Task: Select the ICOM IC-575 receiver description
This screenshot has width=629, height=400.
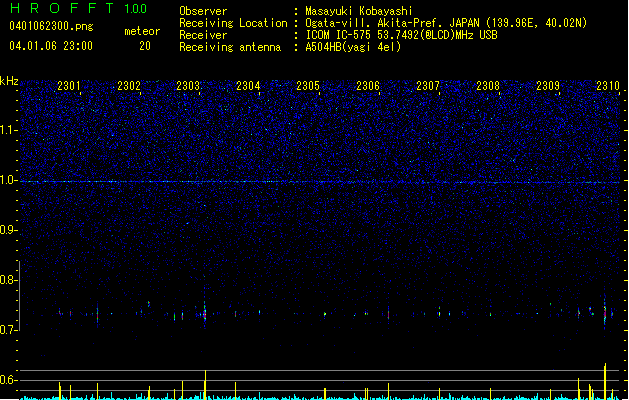Action: pyautogui.click(x=402, y=35)
